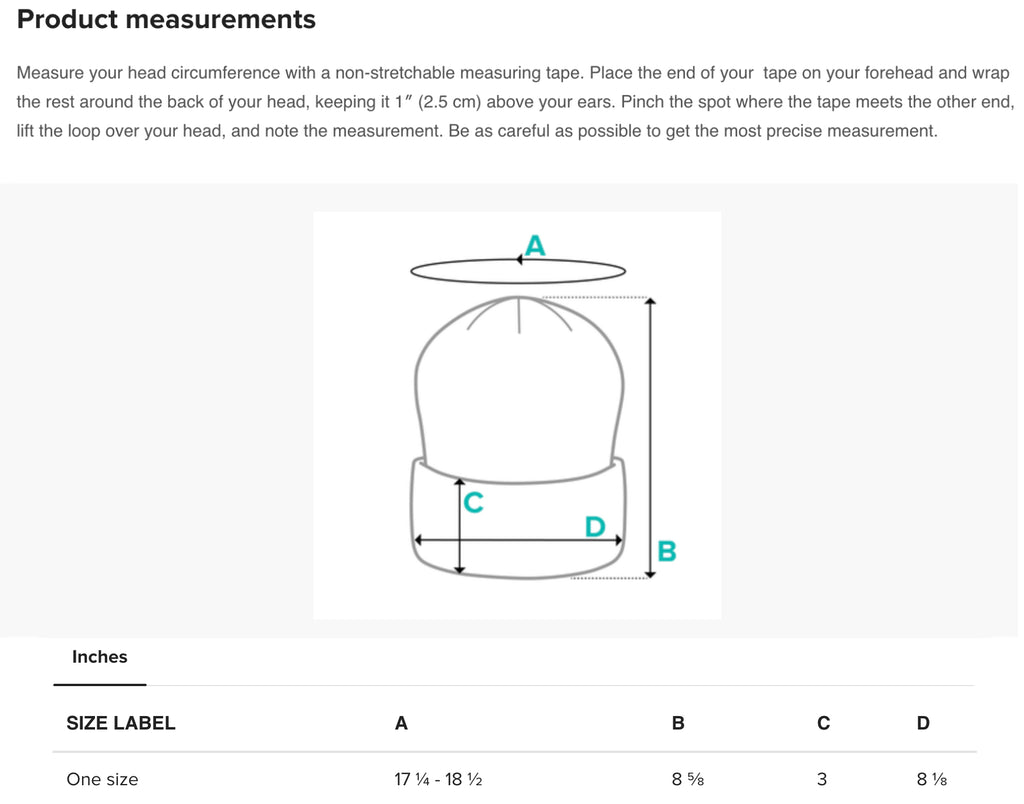Click the vertical height arrow for B

(650, 438)
